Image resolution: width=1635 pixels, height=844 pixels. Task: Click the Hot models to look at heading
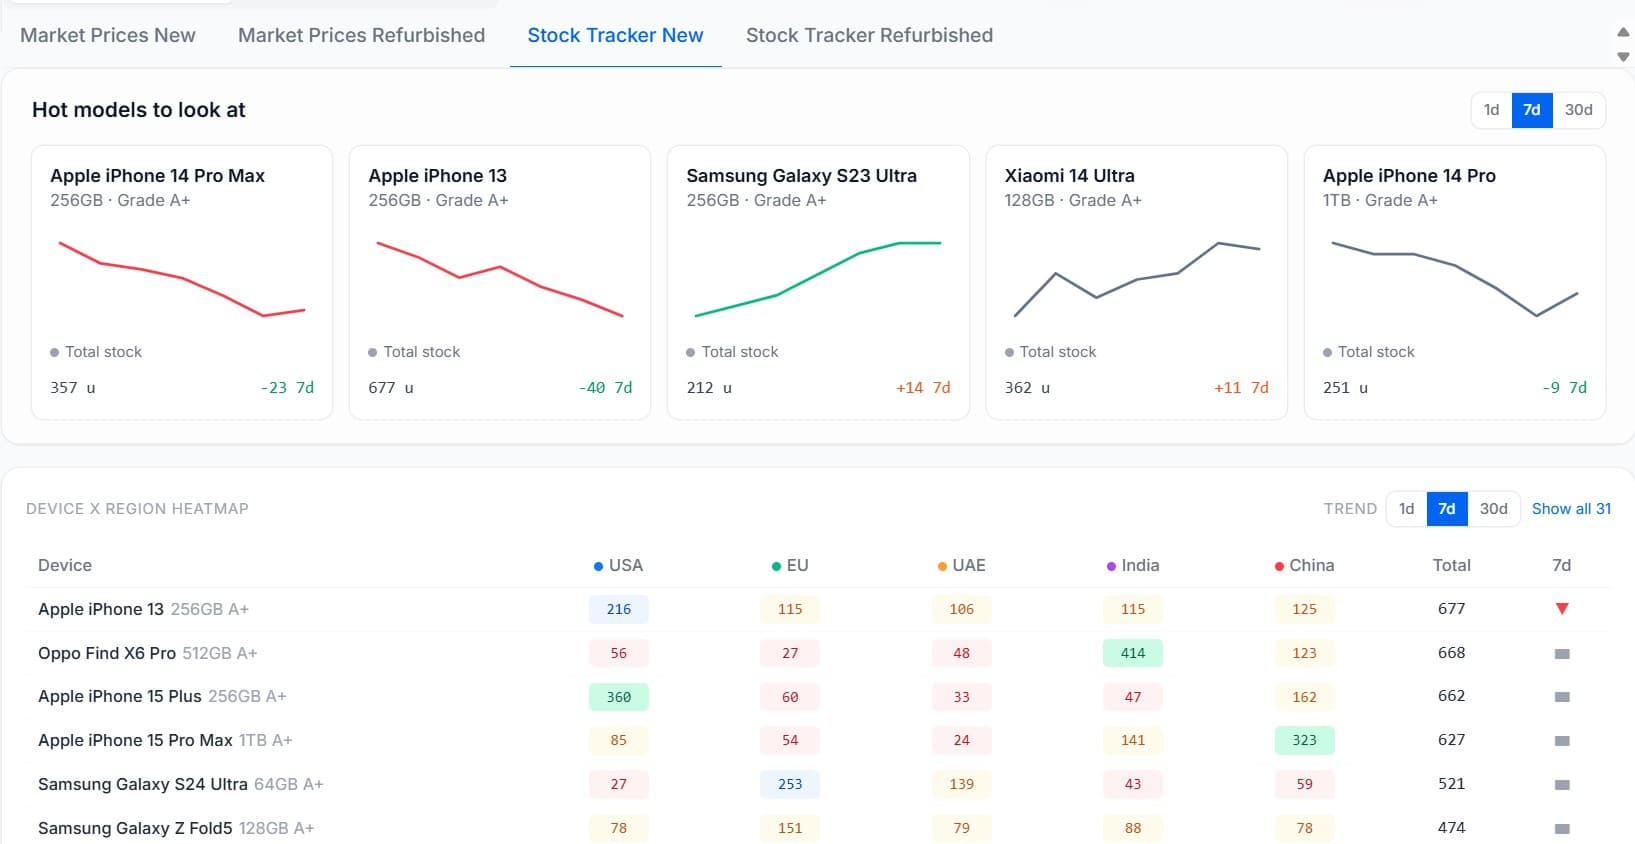(139, 110)
